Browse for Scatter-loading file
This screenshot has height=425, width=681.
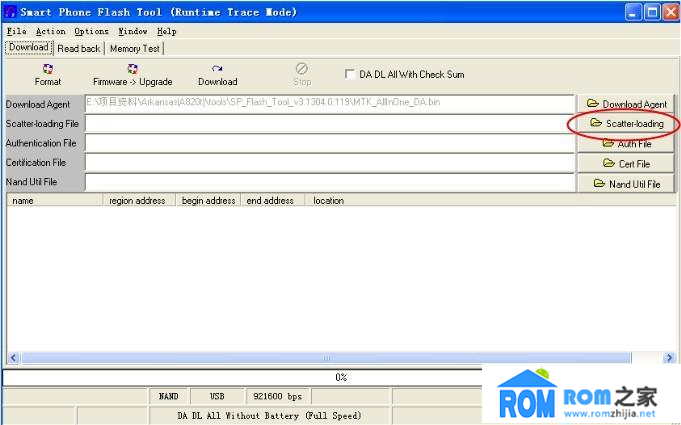[x=626, y=124]
